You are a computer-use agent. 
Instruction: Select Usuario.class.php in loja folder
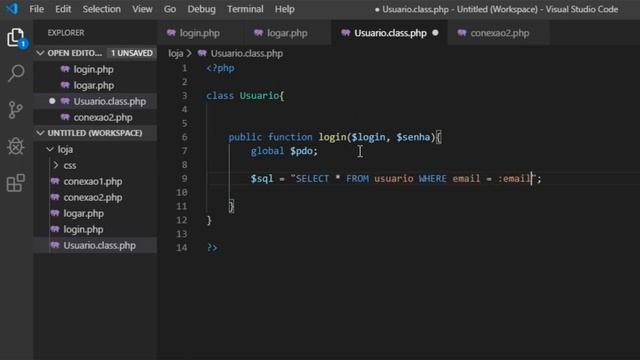(100, 245)
